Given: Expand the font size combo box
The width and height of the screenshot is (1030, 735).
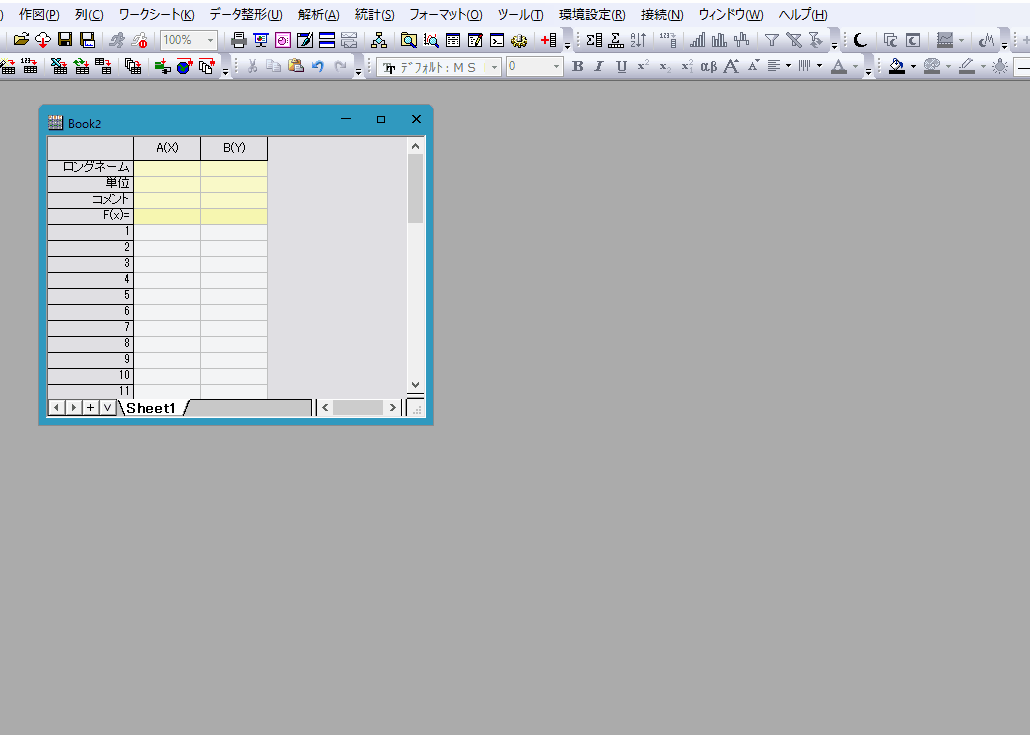Looking at the screenshot, I should pos(556,67).
